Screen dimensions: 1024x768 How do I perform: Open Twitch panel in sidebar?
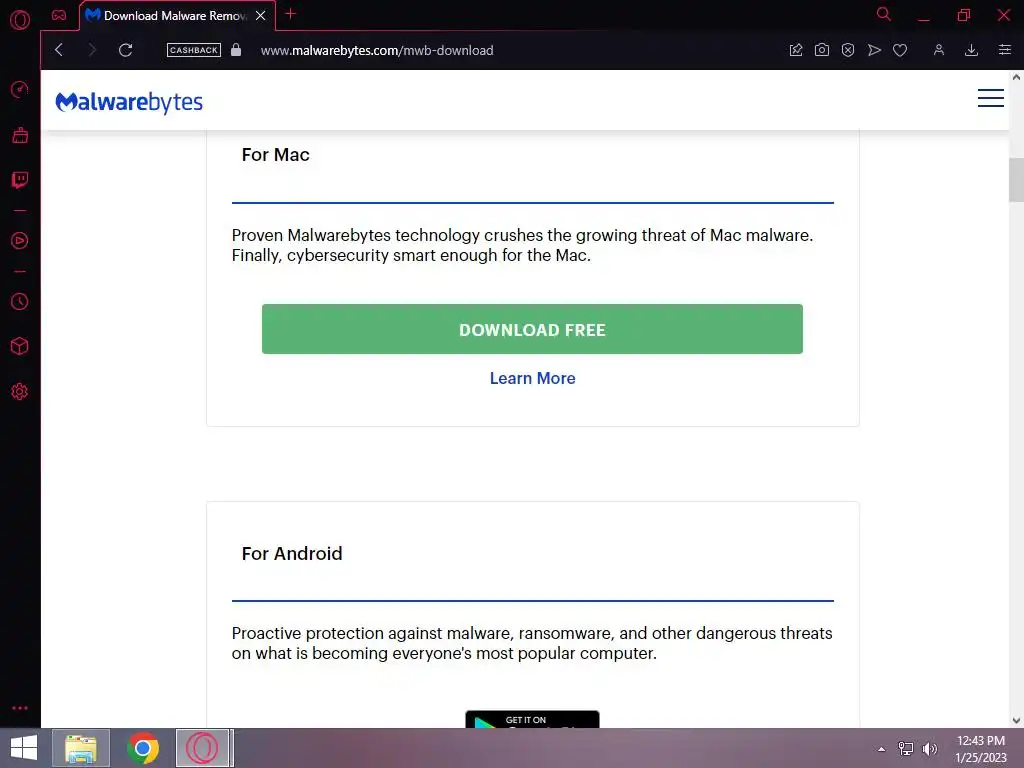(20, 180)
